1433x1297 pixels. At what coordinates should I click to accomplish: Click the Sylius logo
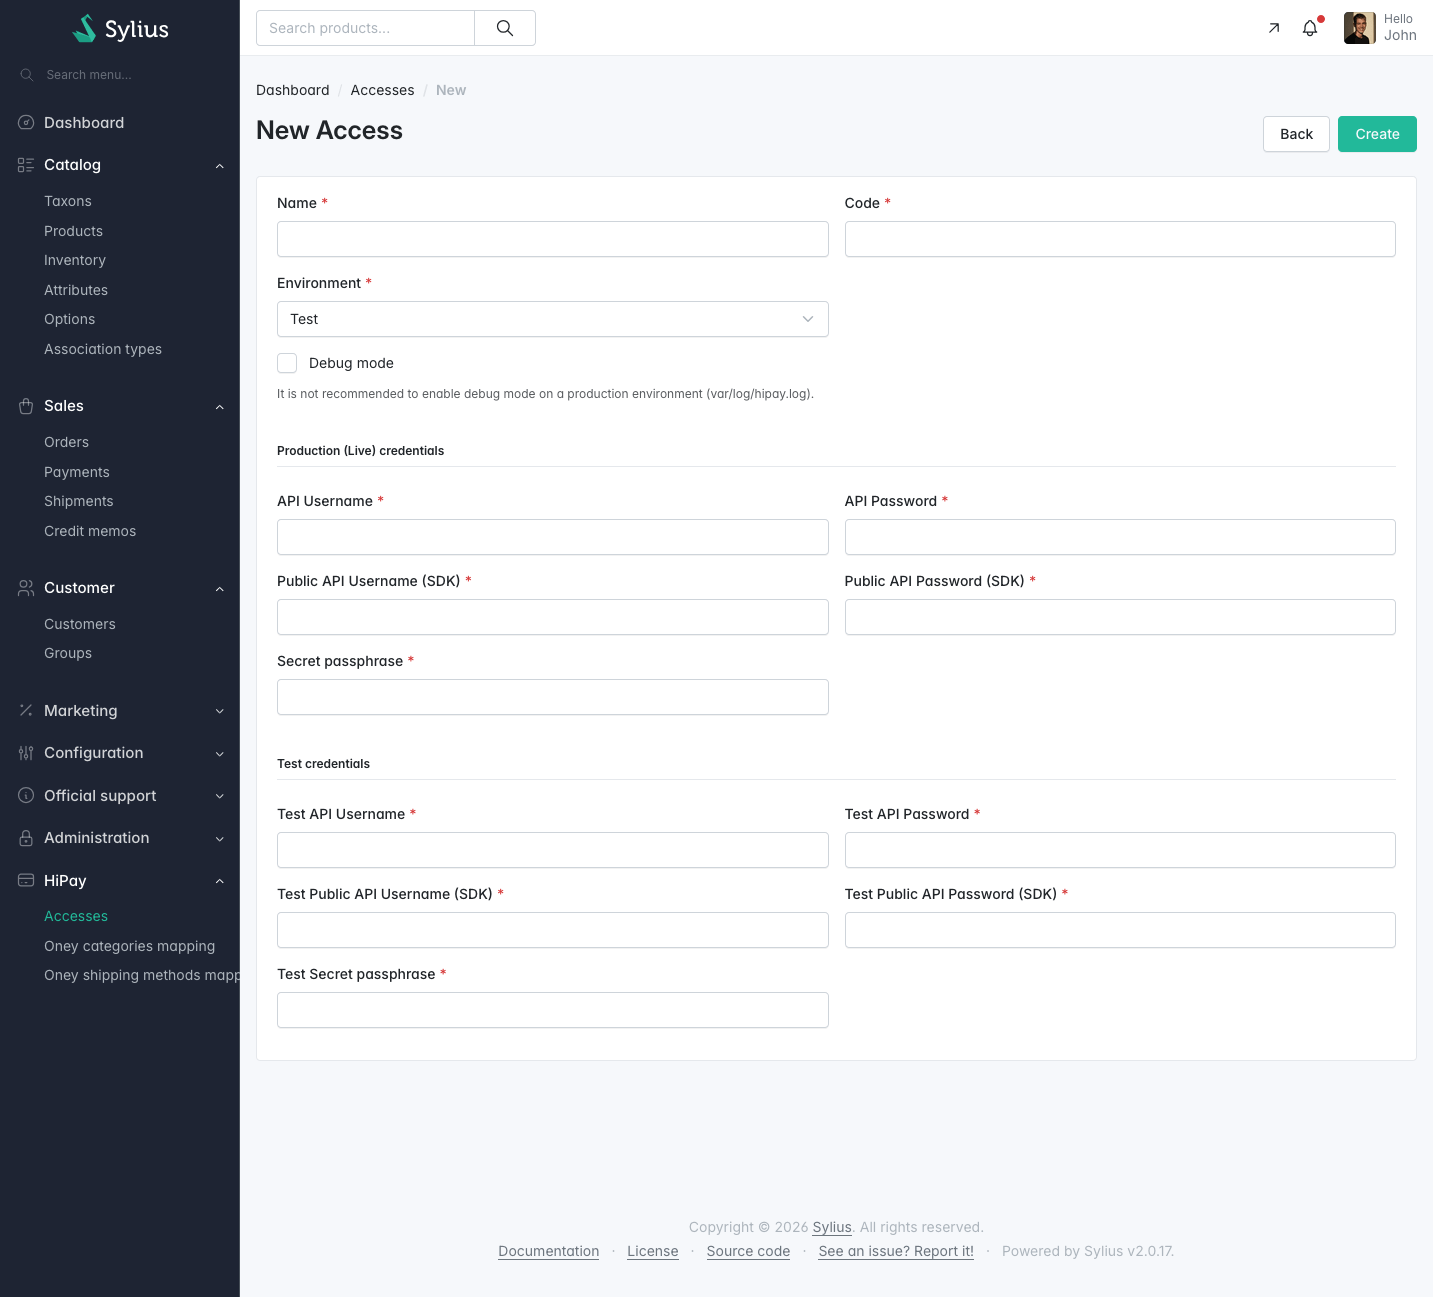point(120,29)
